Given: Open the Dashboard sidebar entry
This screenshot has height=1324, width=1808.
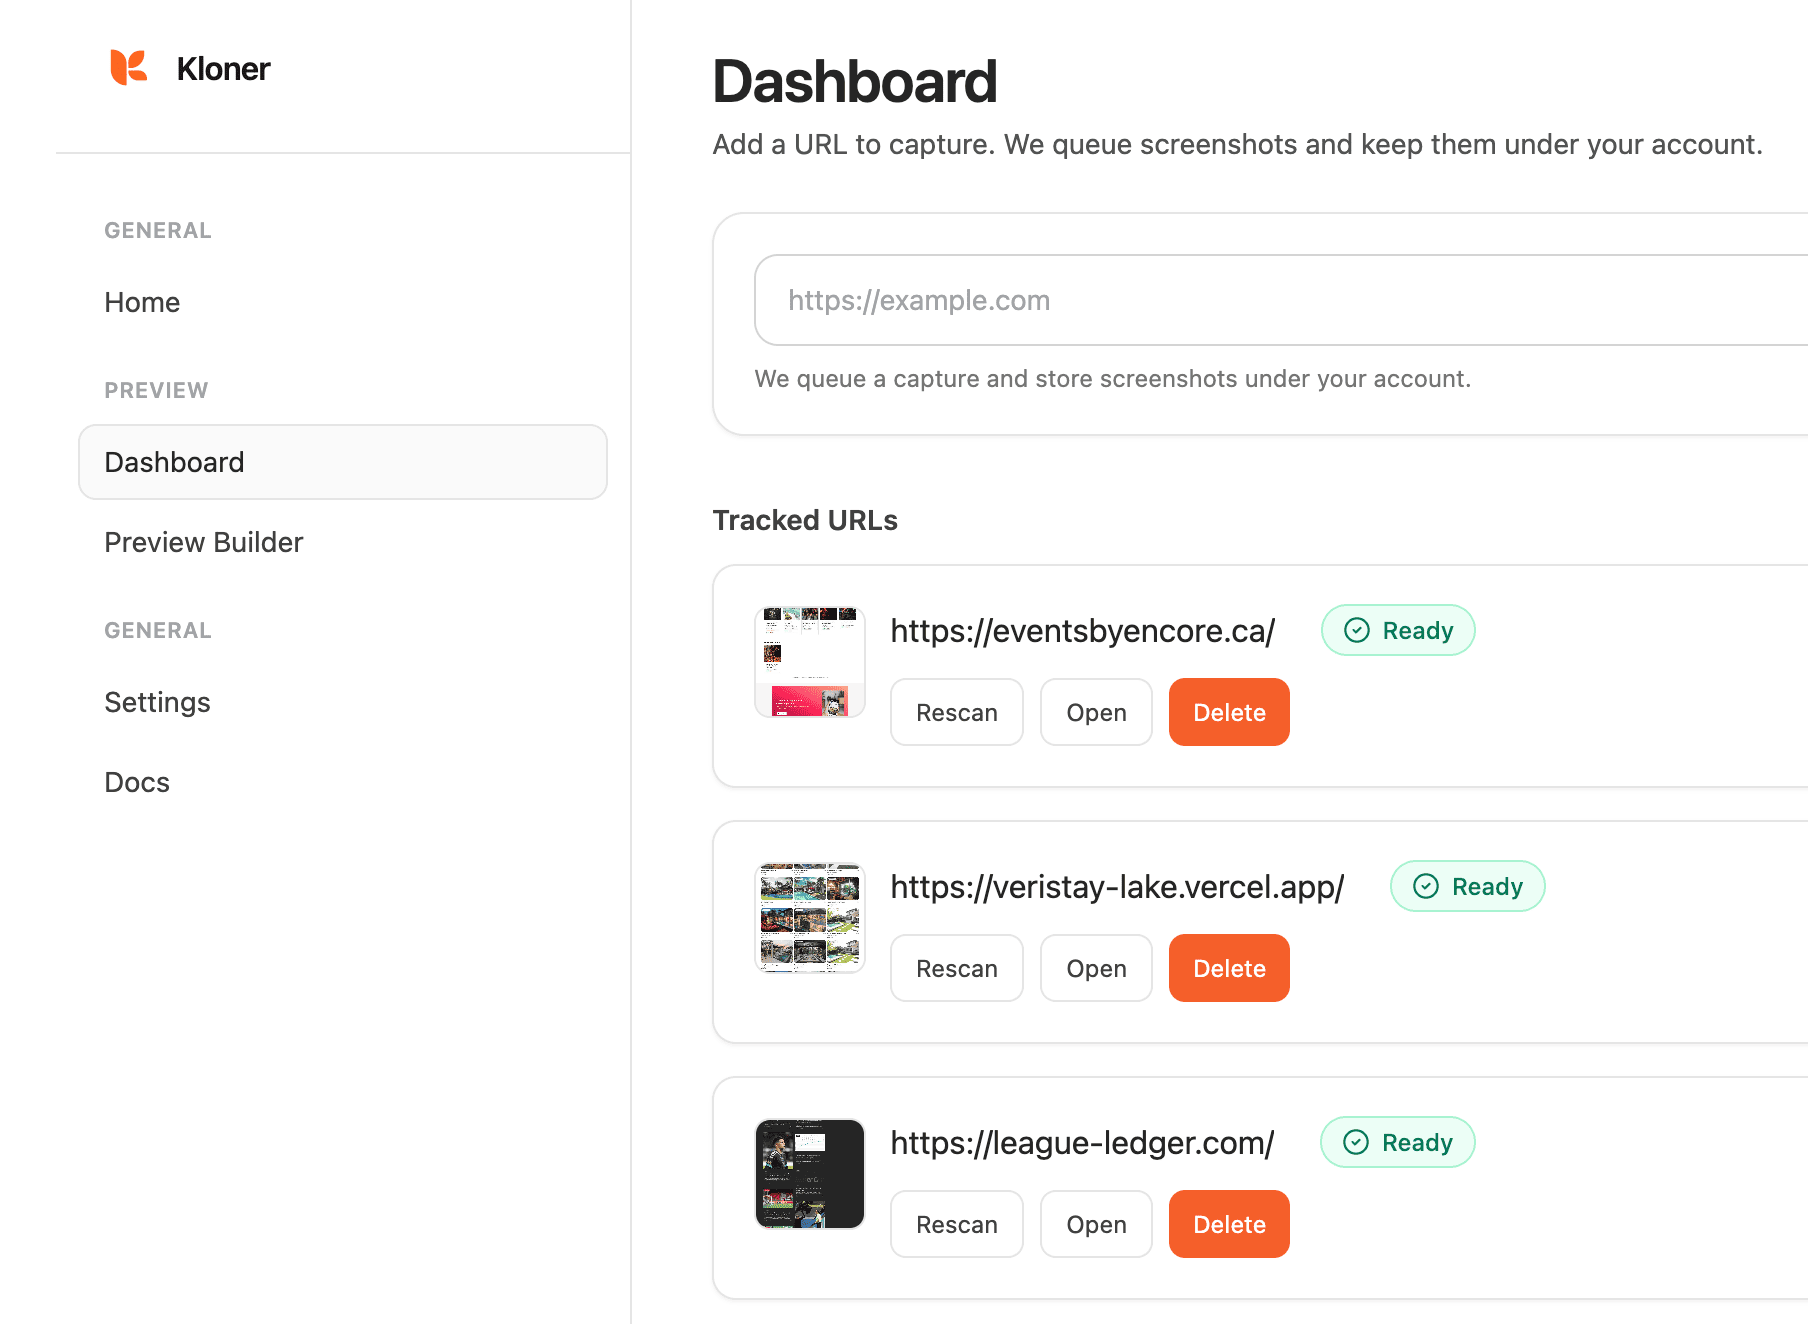Looking at the screenshot, I should coord(174,462).
